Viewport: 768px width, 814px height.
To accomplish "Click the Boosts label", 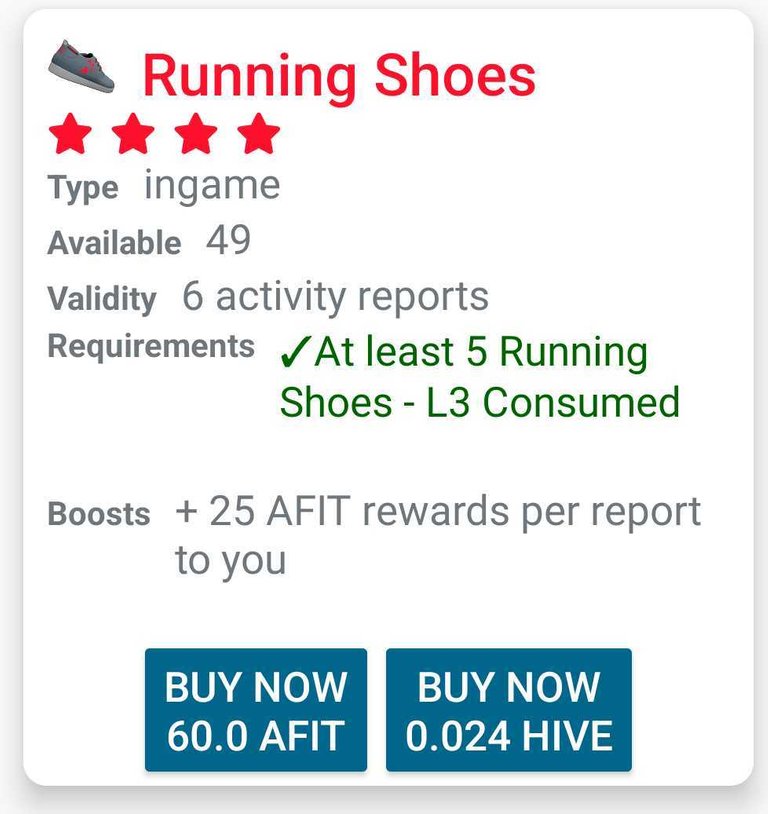I will point(99,514).
